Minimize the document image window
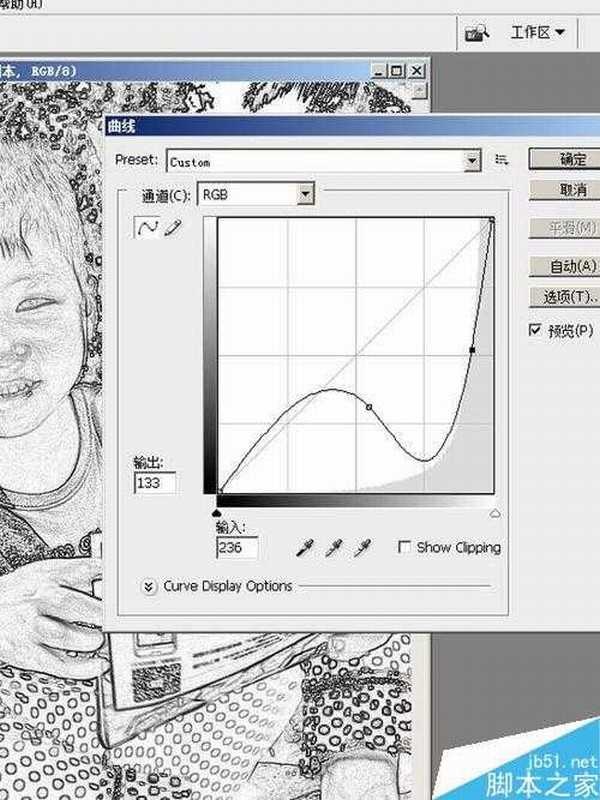Viewport: 600px width, 800px height. point(379,70)
